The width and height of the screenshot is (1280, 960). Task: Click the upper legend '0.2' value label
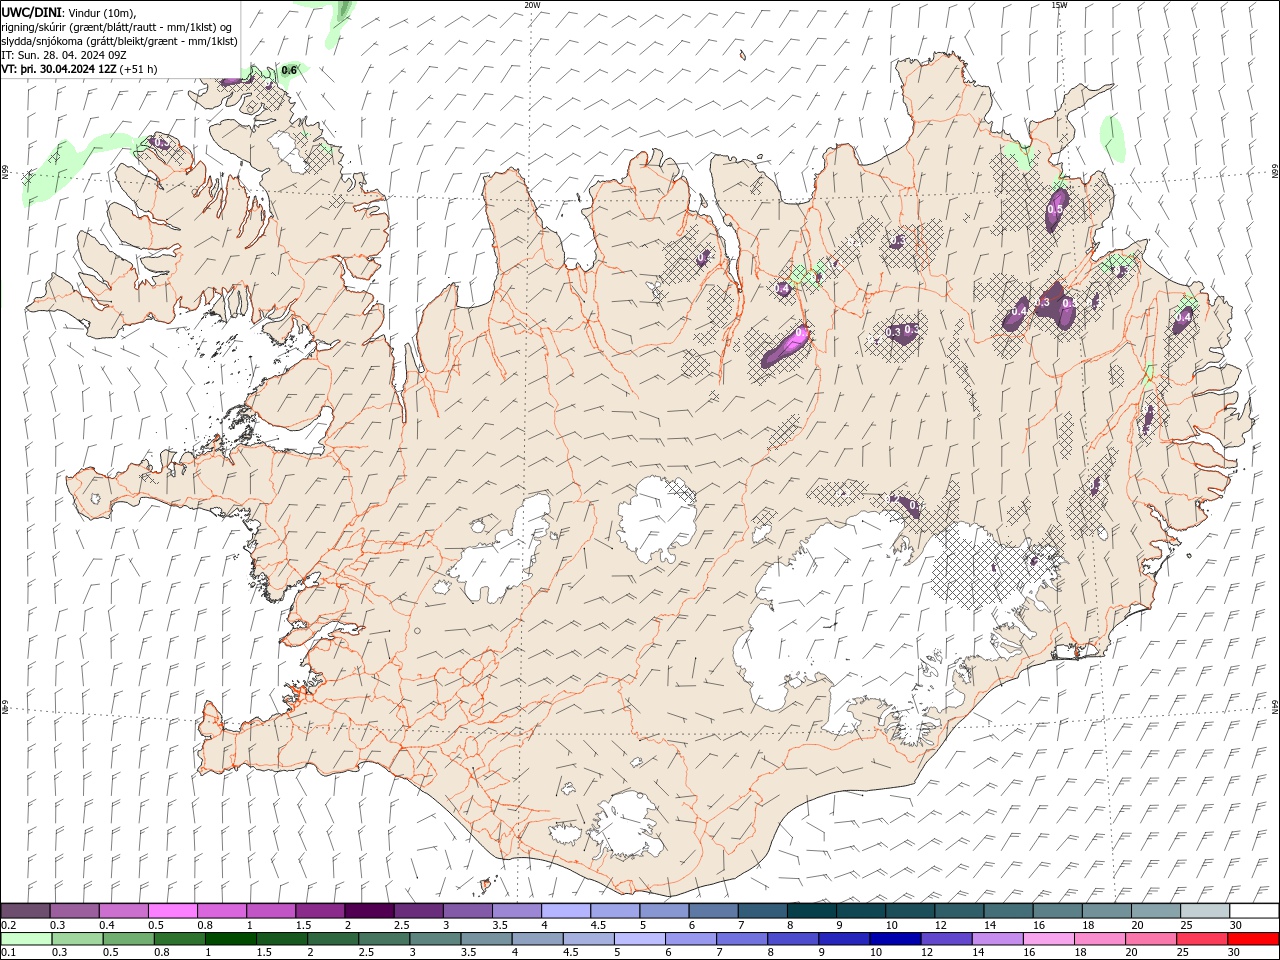click(8, 925)
